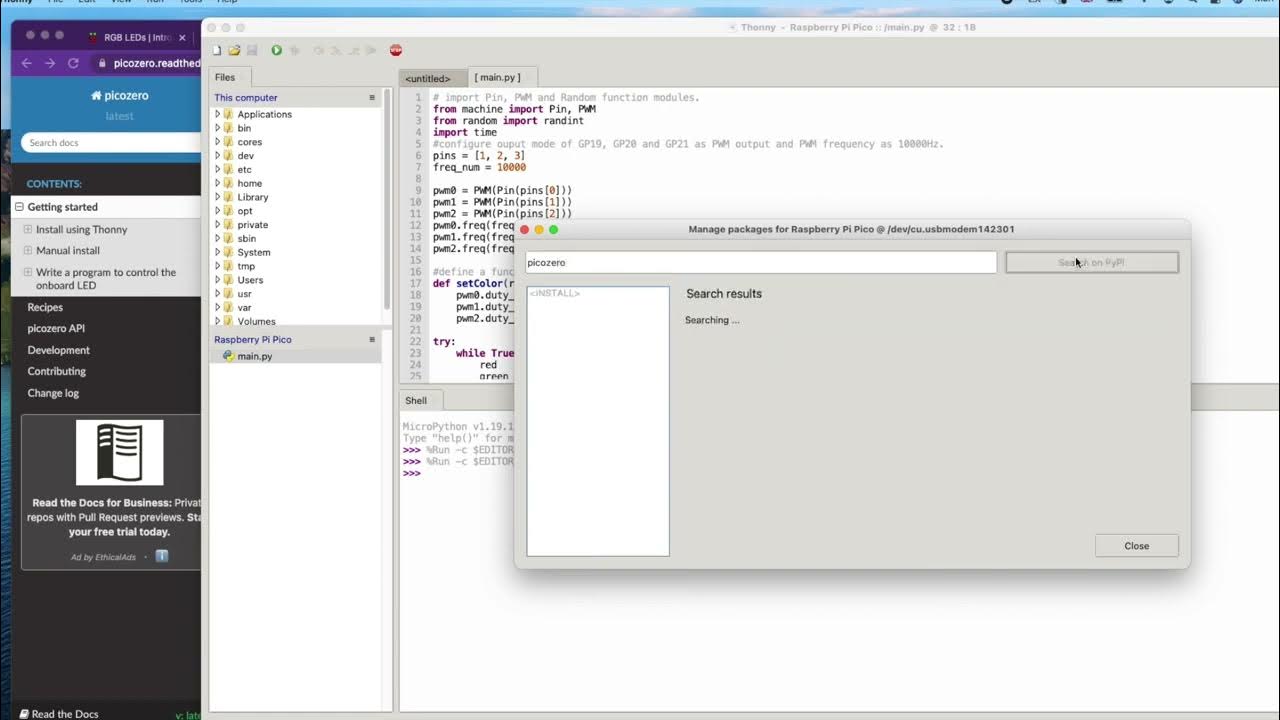Reload the picozero docs page
Viewport: 1280px width, 720px height.
point(73,63)
